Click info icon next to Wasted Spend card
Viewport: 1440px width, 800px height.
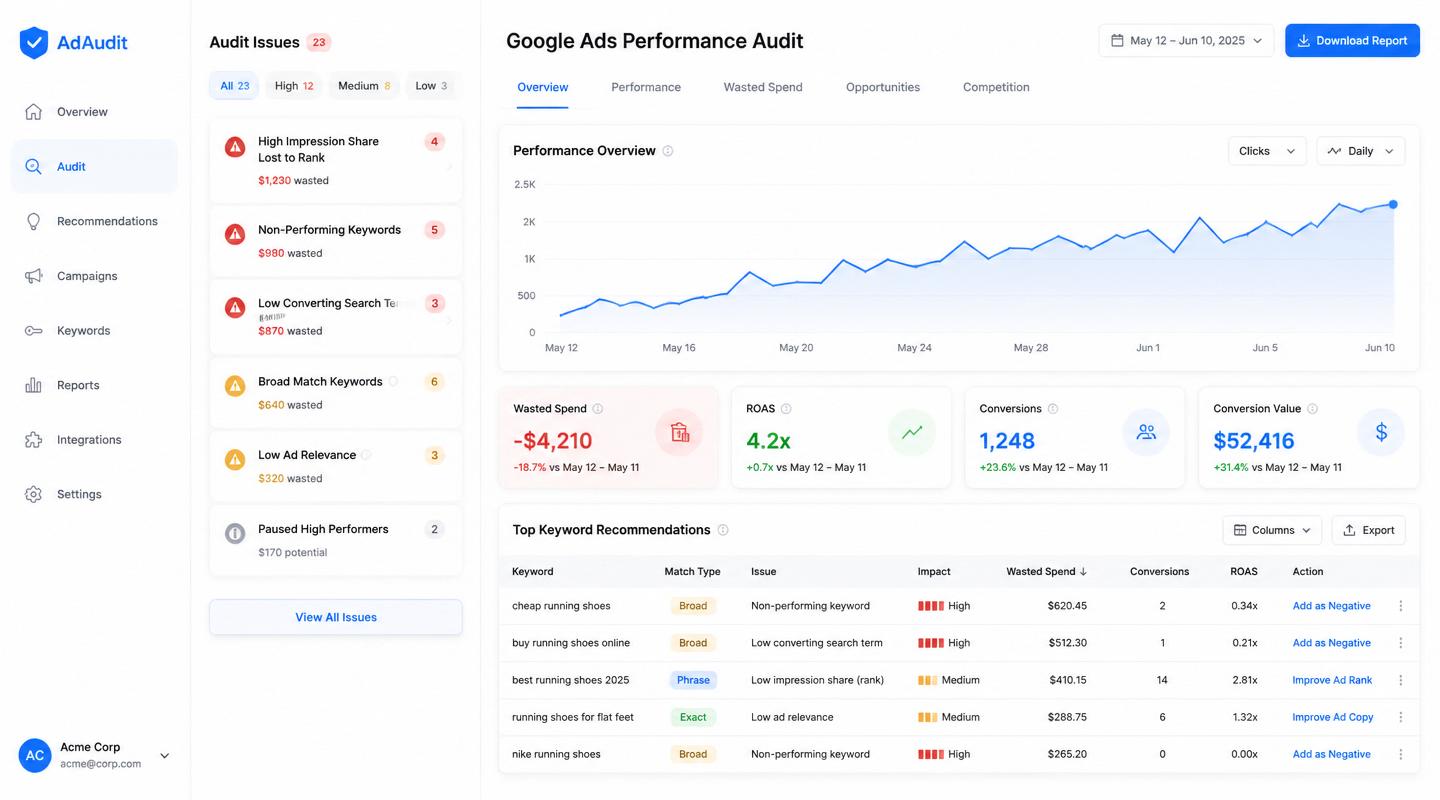click(x=598, y=409)
